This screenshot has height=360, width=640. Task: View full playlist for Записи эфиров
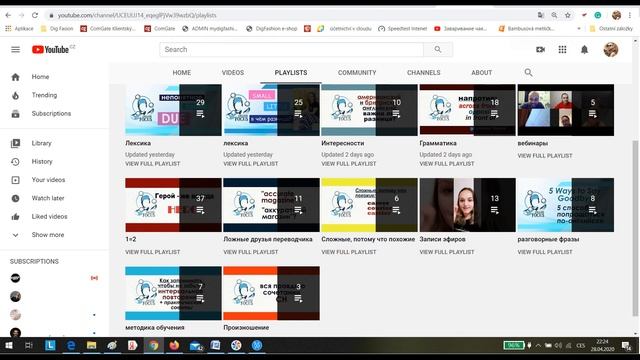point(447,252)
